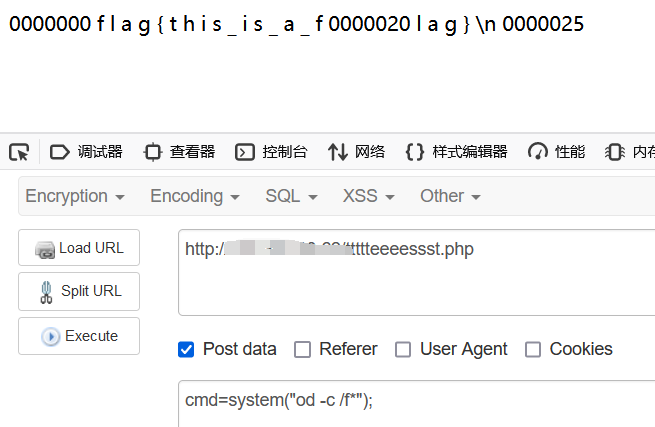Open the SQL dropdown menu
The image size is (655, 427).
(291, 196)
